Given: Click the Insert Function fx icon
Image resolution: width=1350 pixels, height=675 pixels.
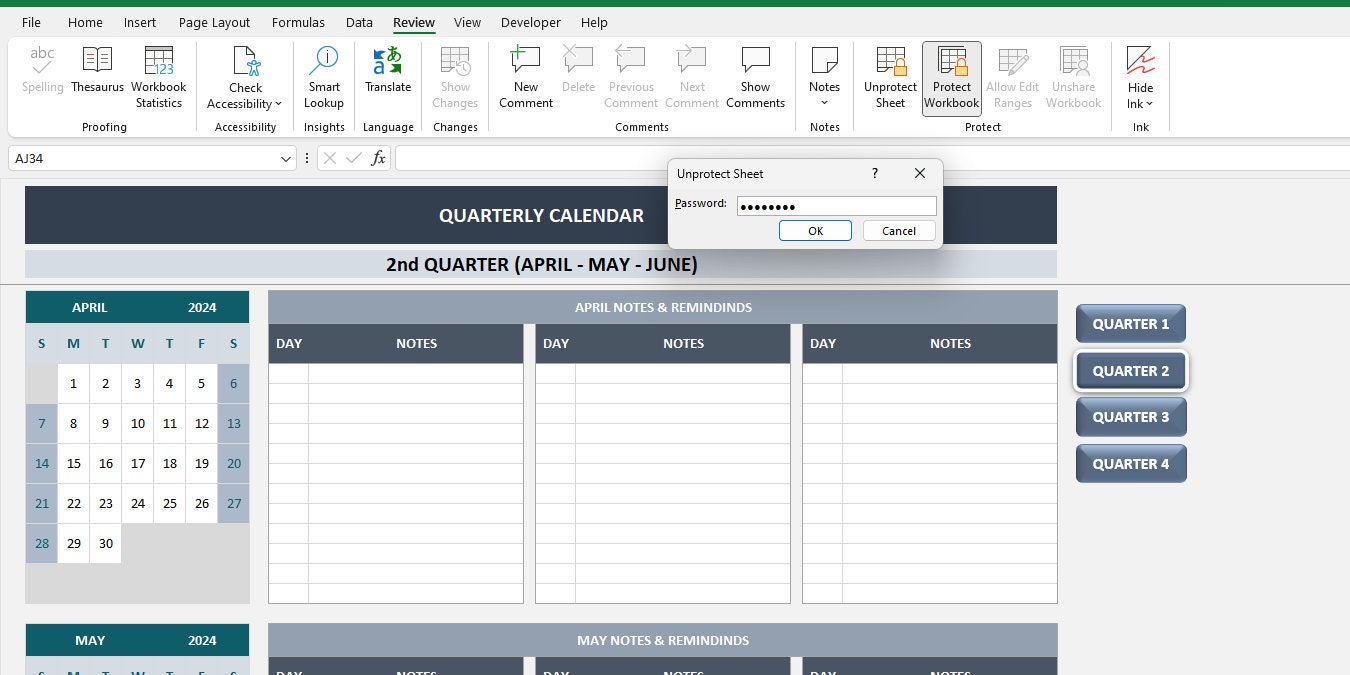Looking at the screenshot, I should pyautogui.click(x=378, y=158).
